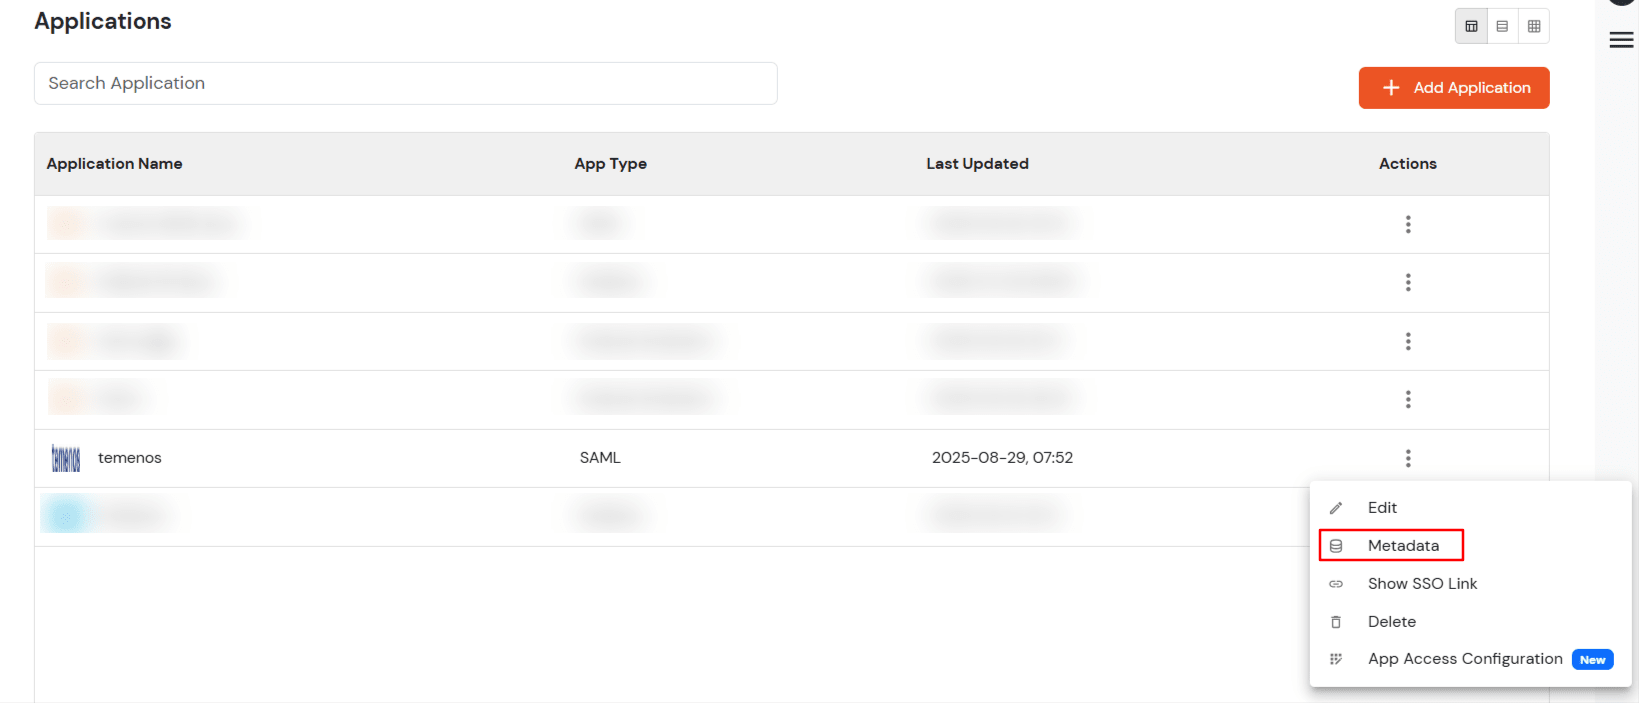Viewport: 1639px width, 703px height.
Task: Click the Last Updated column header
Action: (977, 164)
